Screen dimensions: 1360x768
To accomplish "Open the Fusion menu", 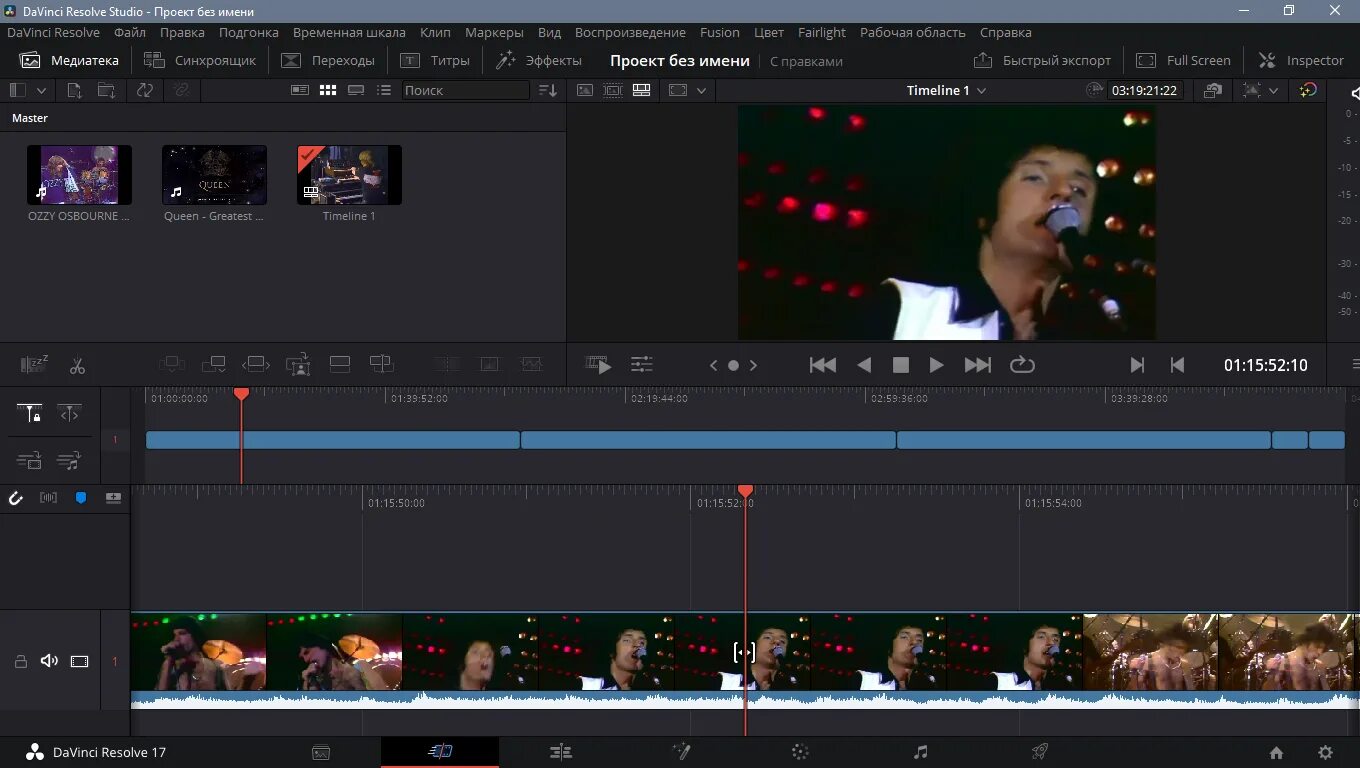I will pos(720,32).
